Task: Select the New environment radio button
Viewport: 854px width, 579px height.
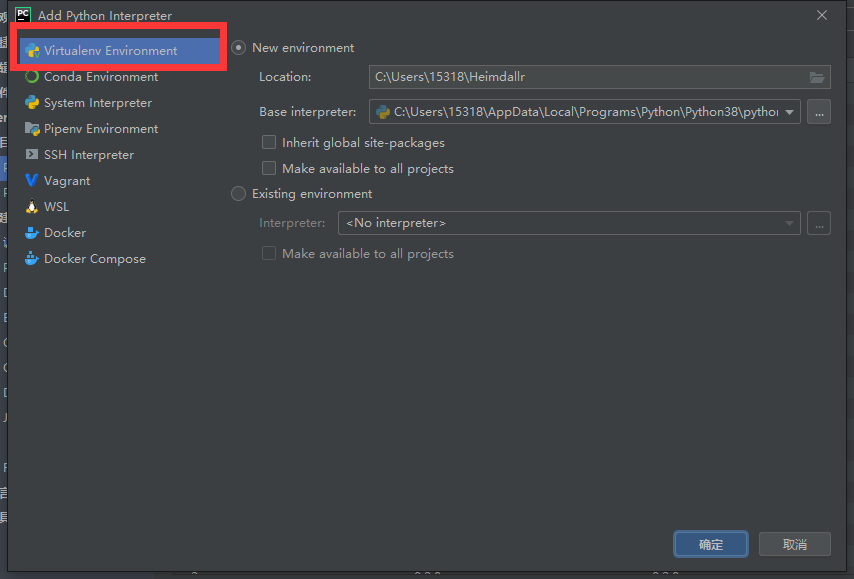Action: [238, 47]
